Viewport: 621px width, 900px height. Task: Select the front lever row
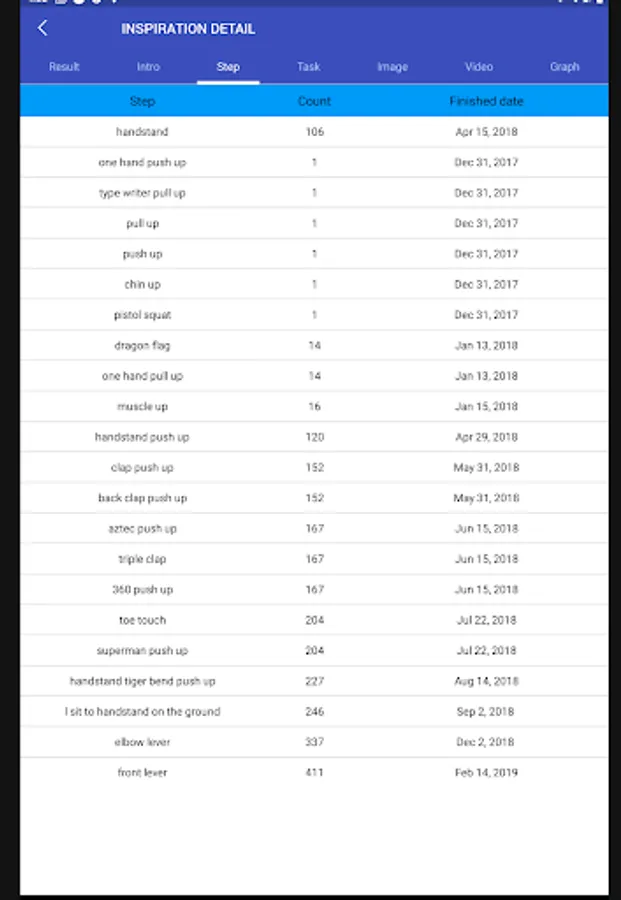pyautogui.click(x=142, y=773)
